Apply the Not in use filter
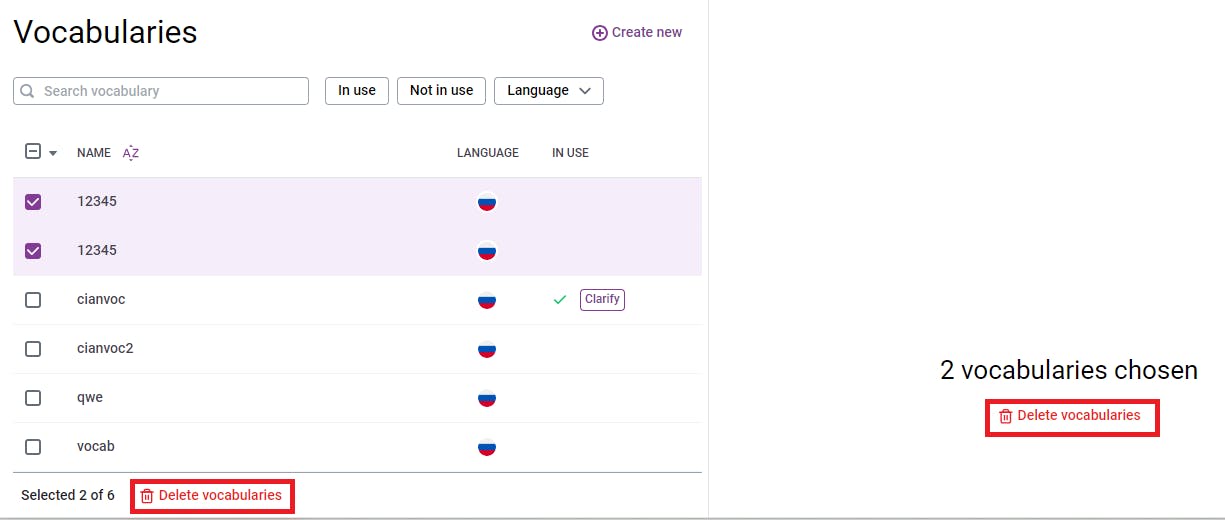Image resolution: width=1225 pixels, height=520 pixels. pos(441,91)
